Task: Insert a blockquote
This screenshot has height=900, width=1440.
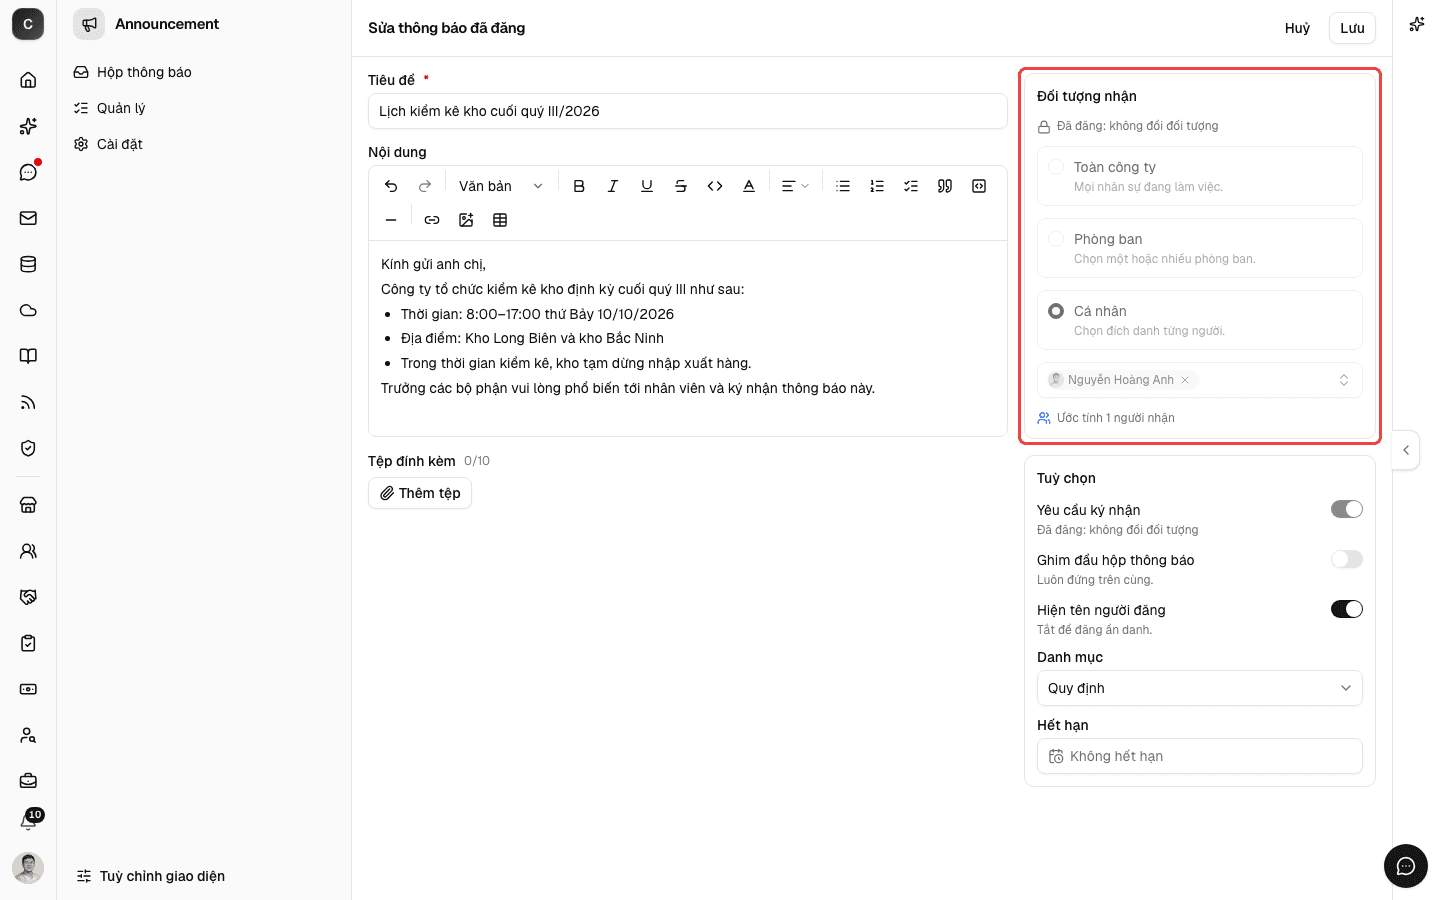Action: point(945,186)
